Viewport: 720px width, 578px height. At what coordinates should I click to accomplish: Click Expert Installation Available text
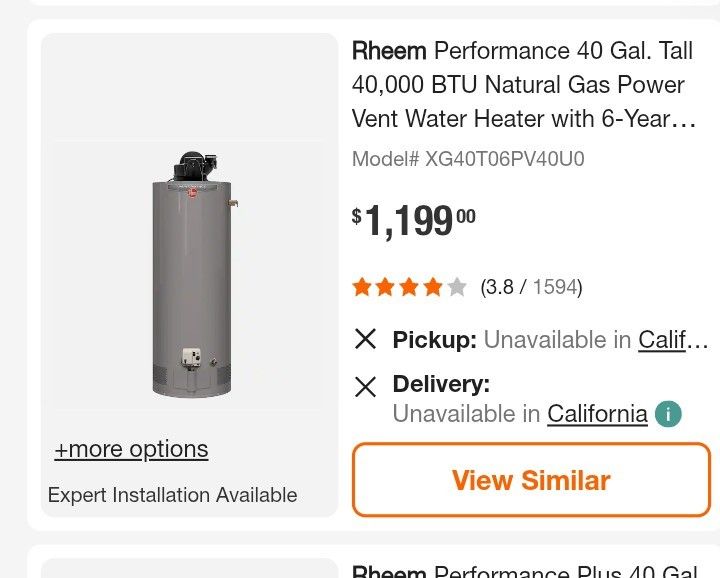click(172, 495)
